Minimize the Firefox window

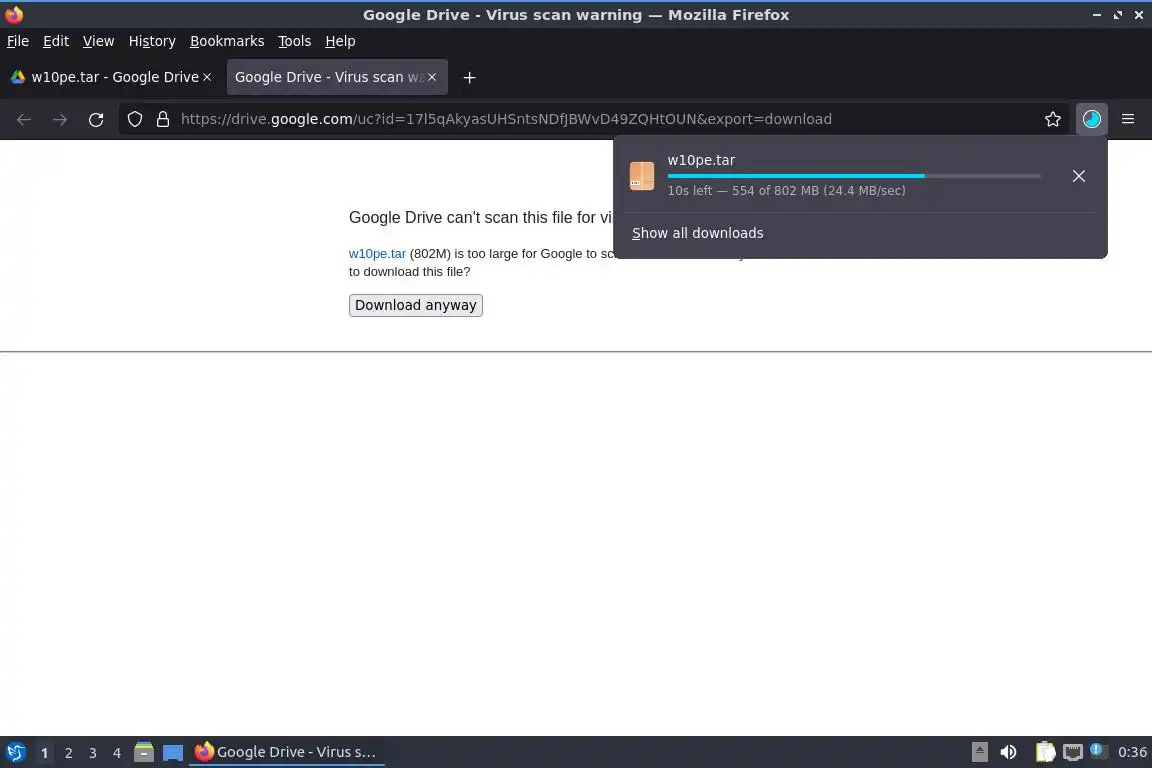(x=1097, y=15)
